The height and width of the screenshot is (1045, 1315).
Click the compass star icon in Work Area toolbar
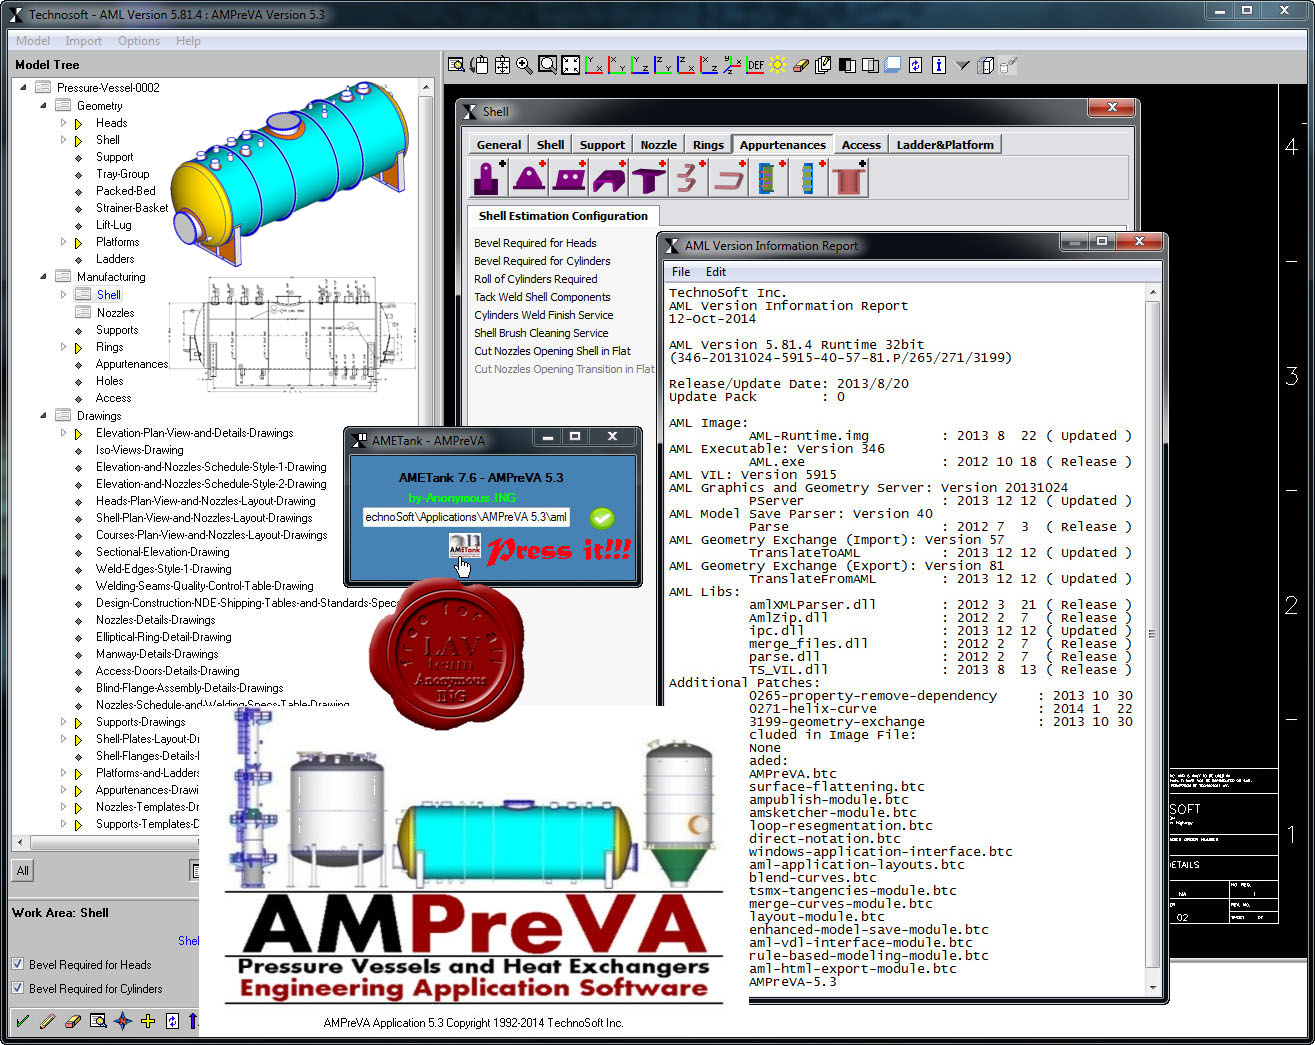123,1021
